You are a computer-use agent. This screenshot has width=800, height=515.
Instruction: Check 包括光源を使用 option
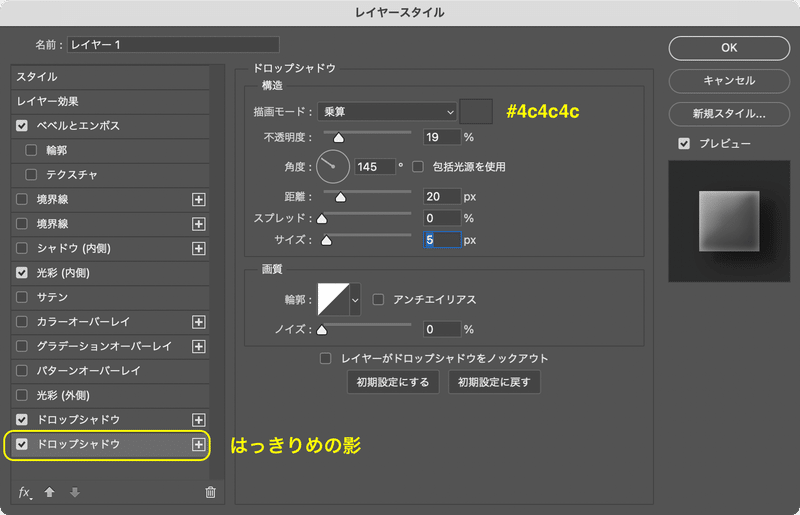pyautogui.click(x=418, y=166)
